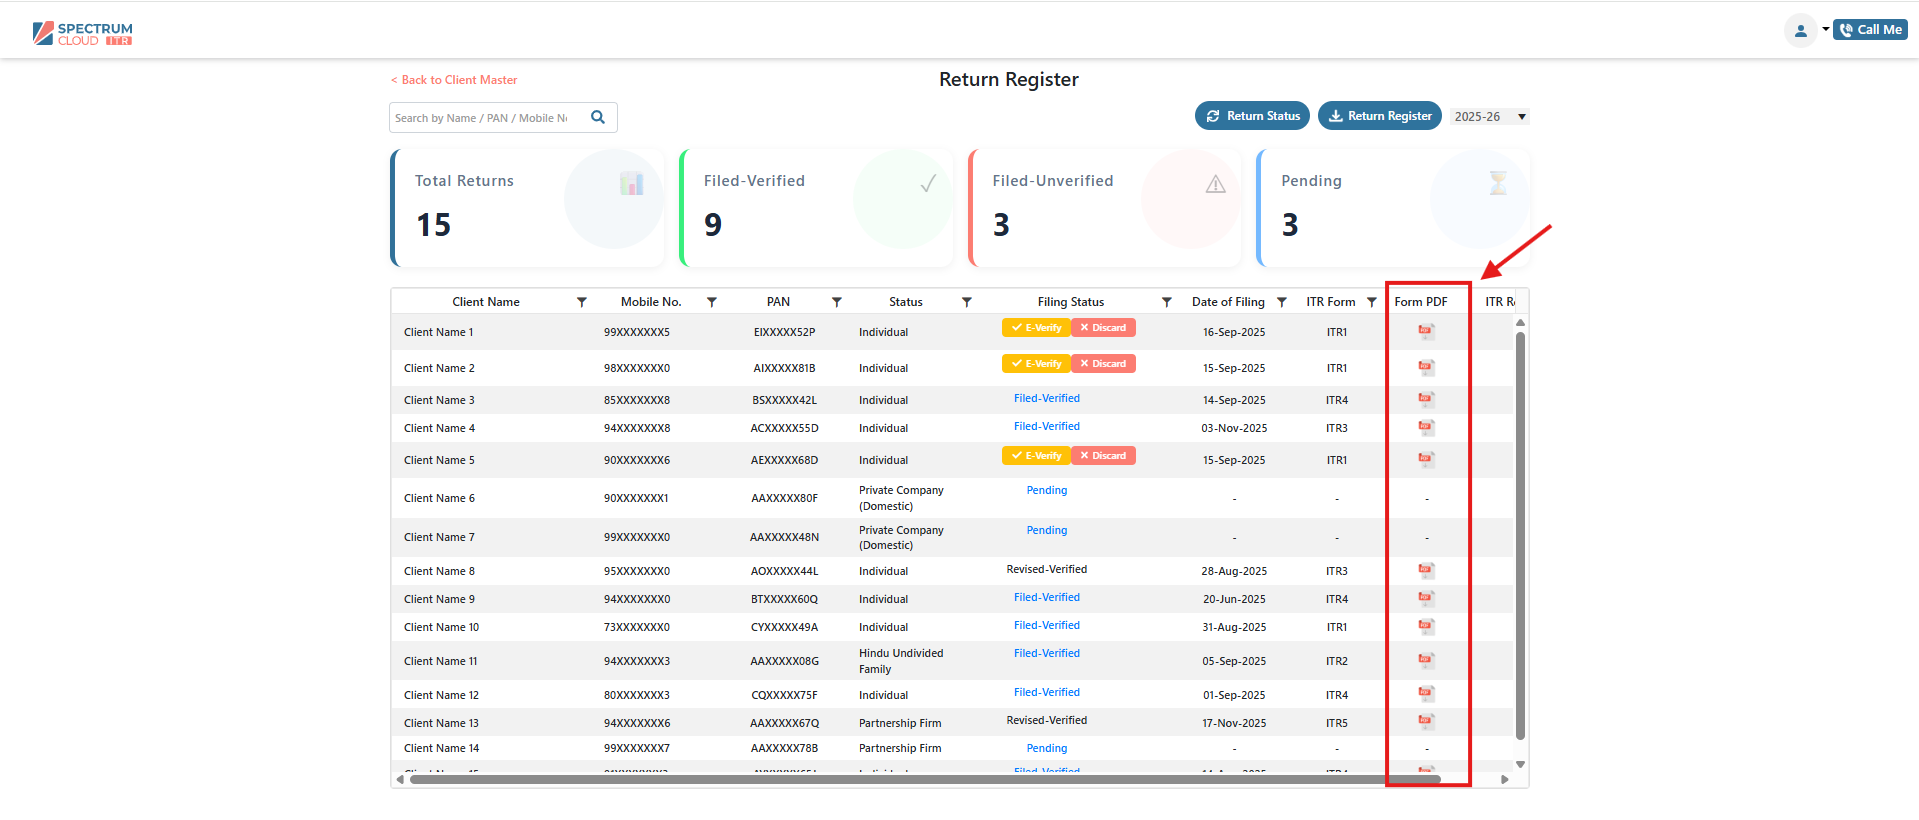Open filter for PAN column
This screenshot has height=820, width=1919.
coord(836,302)
